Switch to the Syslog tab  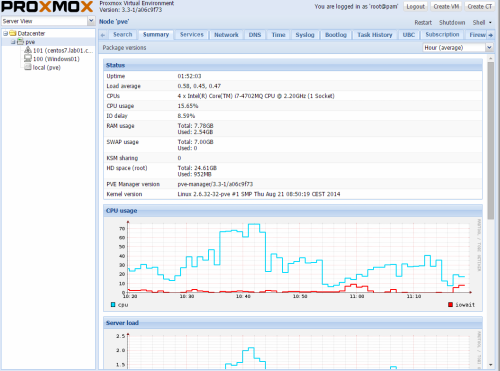coord(305,35)
